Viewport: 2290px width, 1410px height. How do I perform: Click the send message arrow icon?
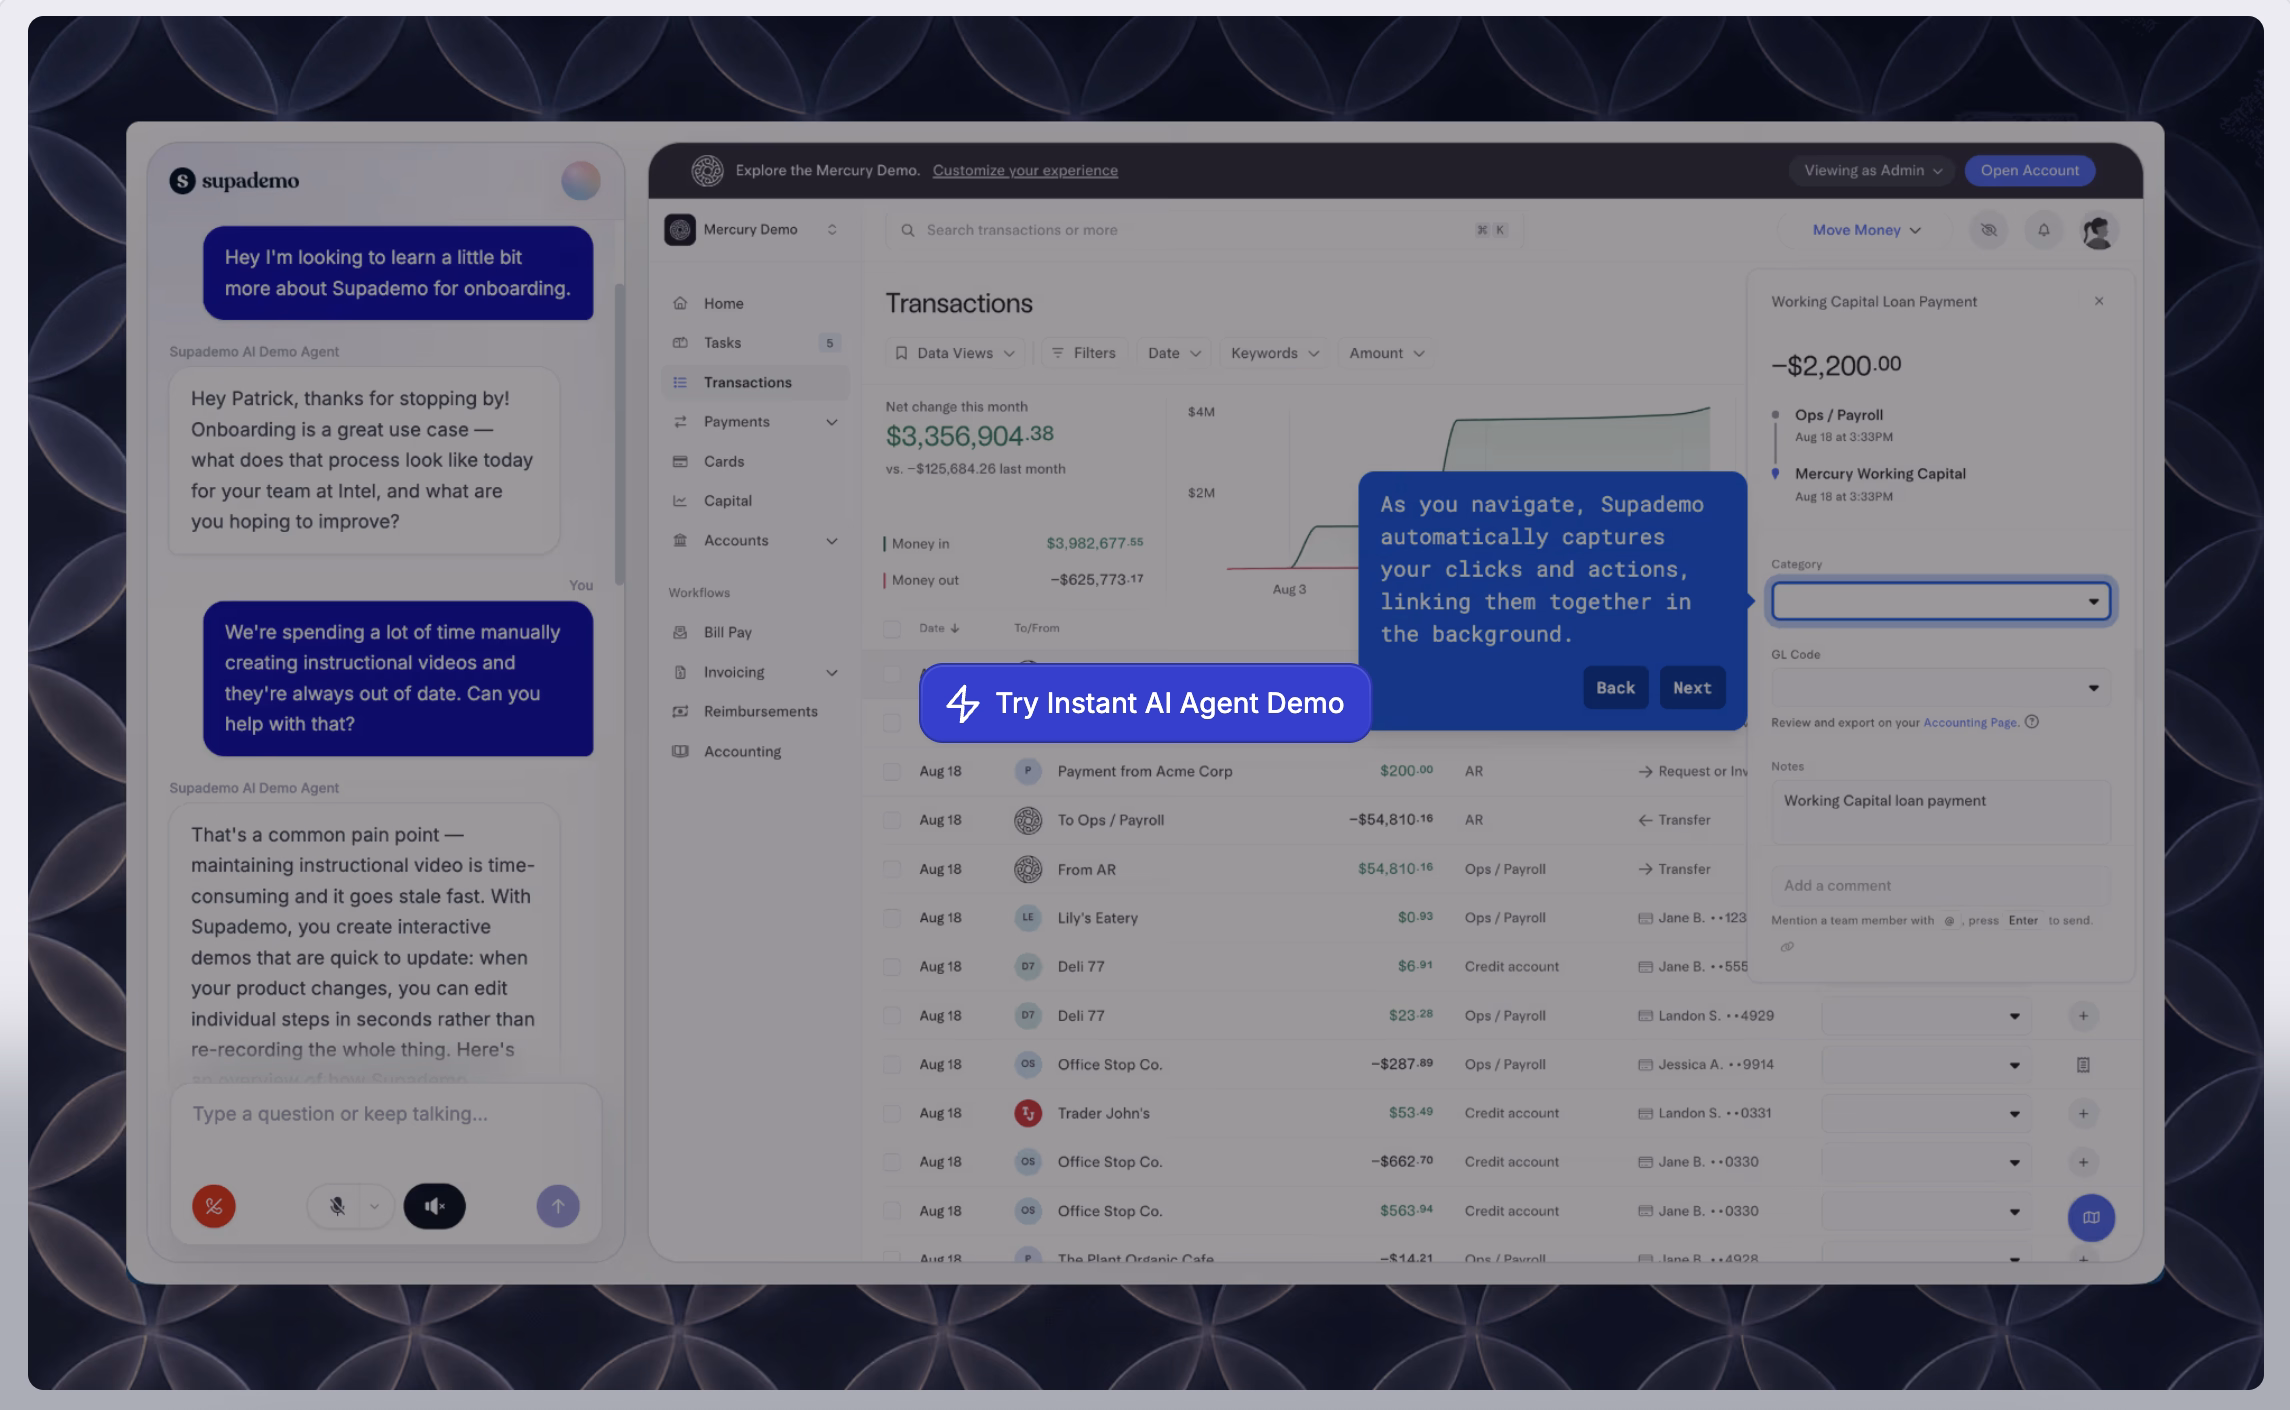pyautogui.click(x=558, y=1206)
